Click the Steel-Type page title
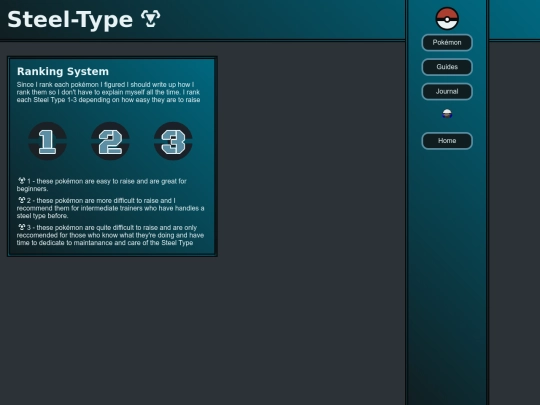 tap(70, 19)
